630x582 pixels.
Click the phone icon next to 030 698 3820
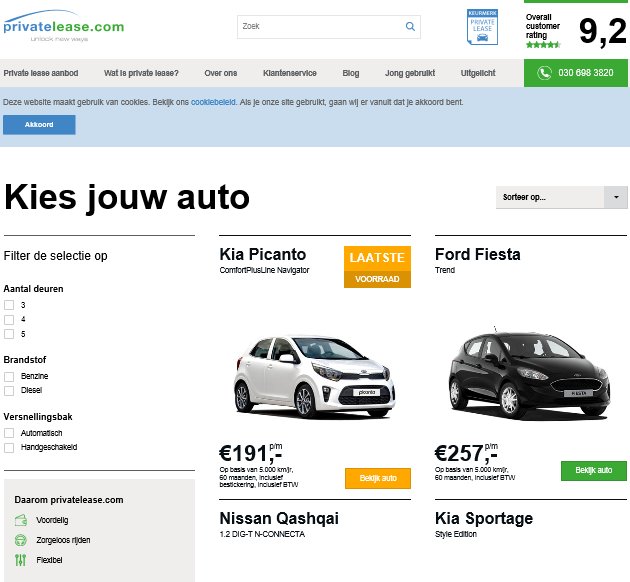[544, 73]
